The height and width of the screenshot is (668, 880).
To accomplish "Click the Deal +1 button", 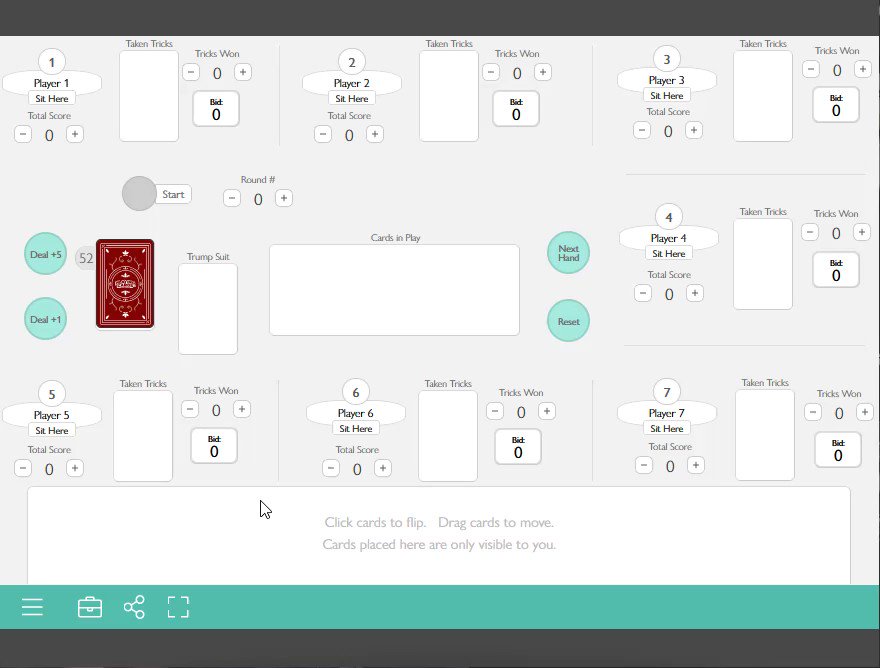I will click(x=45, y=319).
